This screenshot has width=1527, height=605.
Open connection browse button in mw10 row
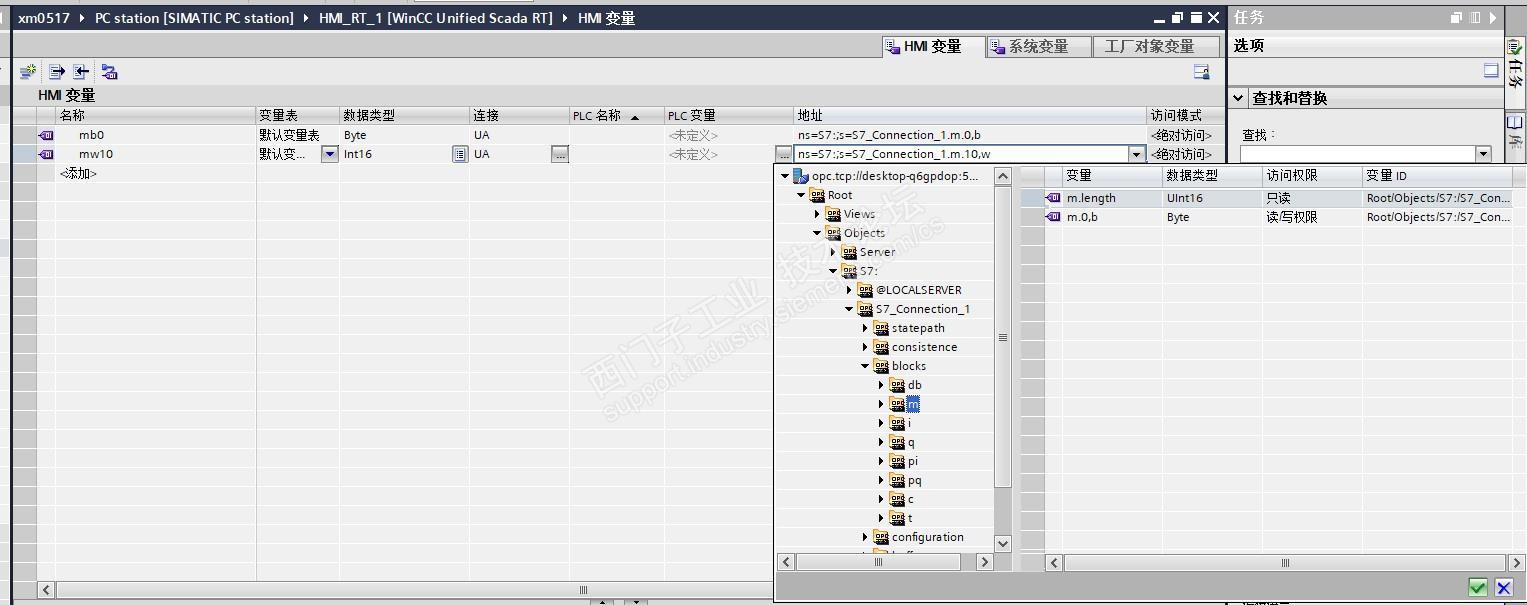pos(560,154)
